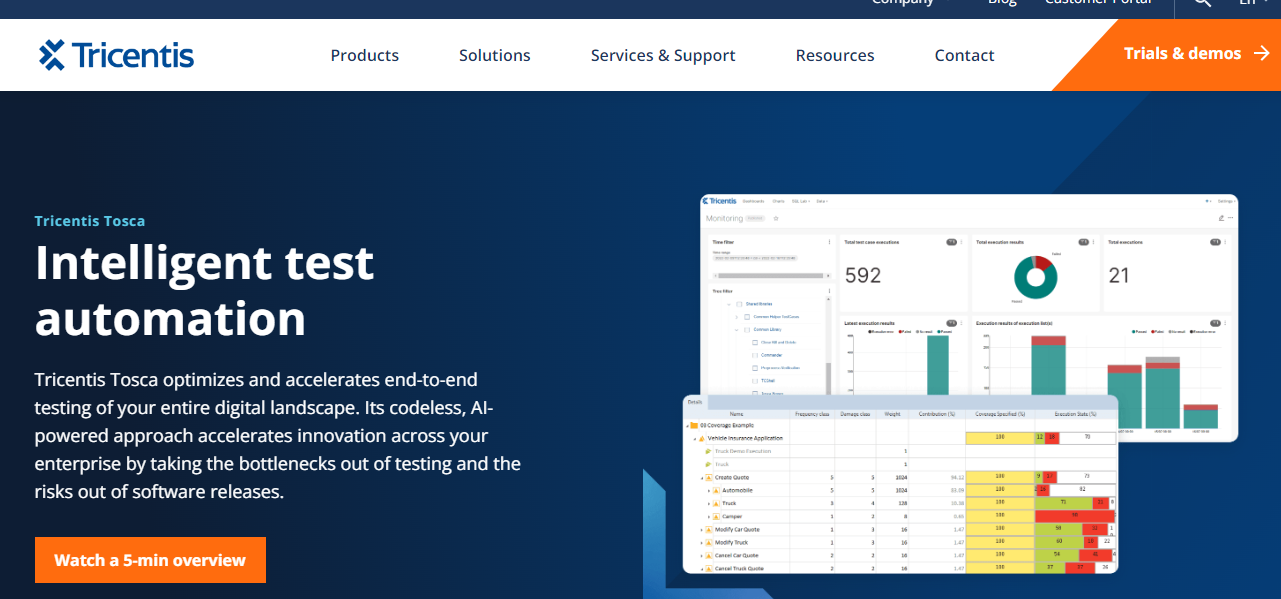Screen dimensions: 1281x599
Task: Click the Time filter horizontal slider bar
Action: (x=768, y=276)
